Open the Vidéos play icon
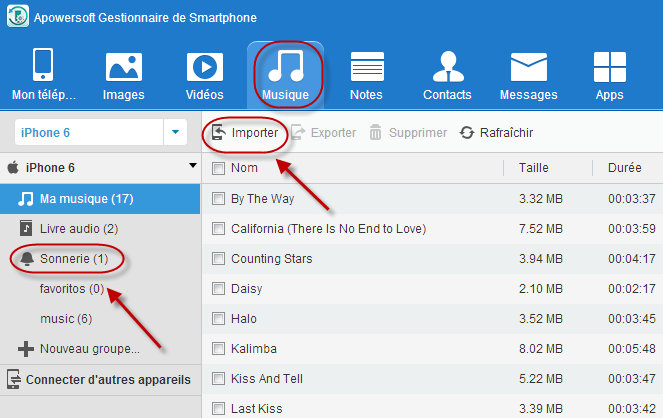Image resolution: width=663 pixels, height=418 pixels. (x=205, y=67)
